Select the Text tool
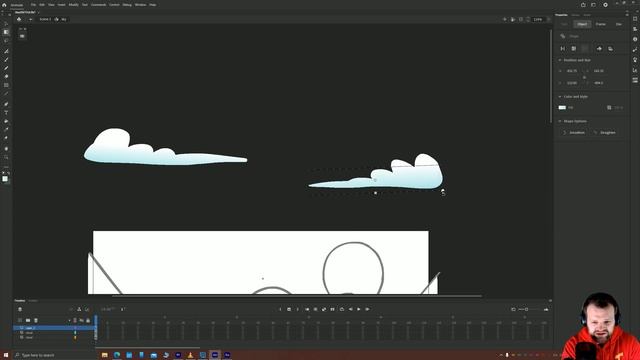 [6, 113]
